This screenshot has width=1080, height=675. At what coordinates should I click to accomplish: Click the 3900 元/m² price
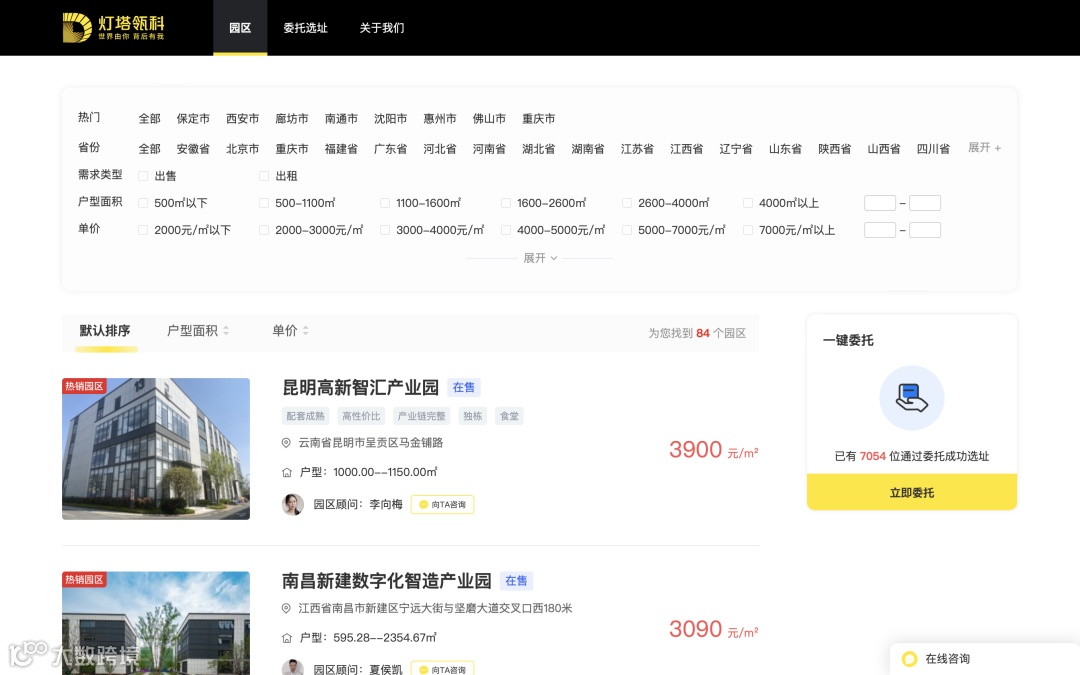point(714,450)
